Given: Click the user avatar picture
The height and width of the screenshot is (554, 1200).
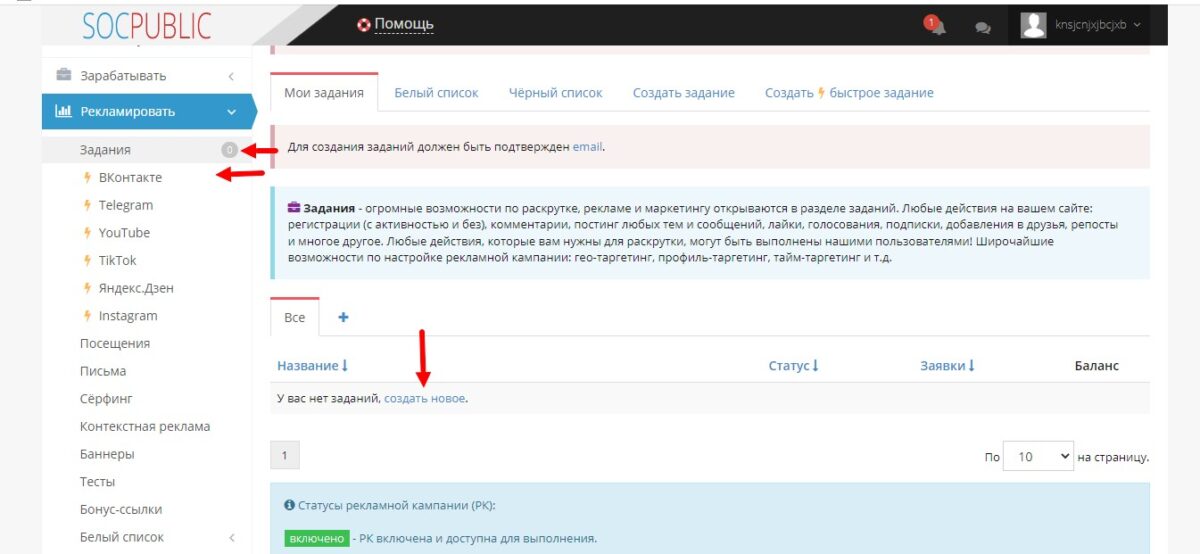Looking at the screenshot, I should (x=1033, y=25).
